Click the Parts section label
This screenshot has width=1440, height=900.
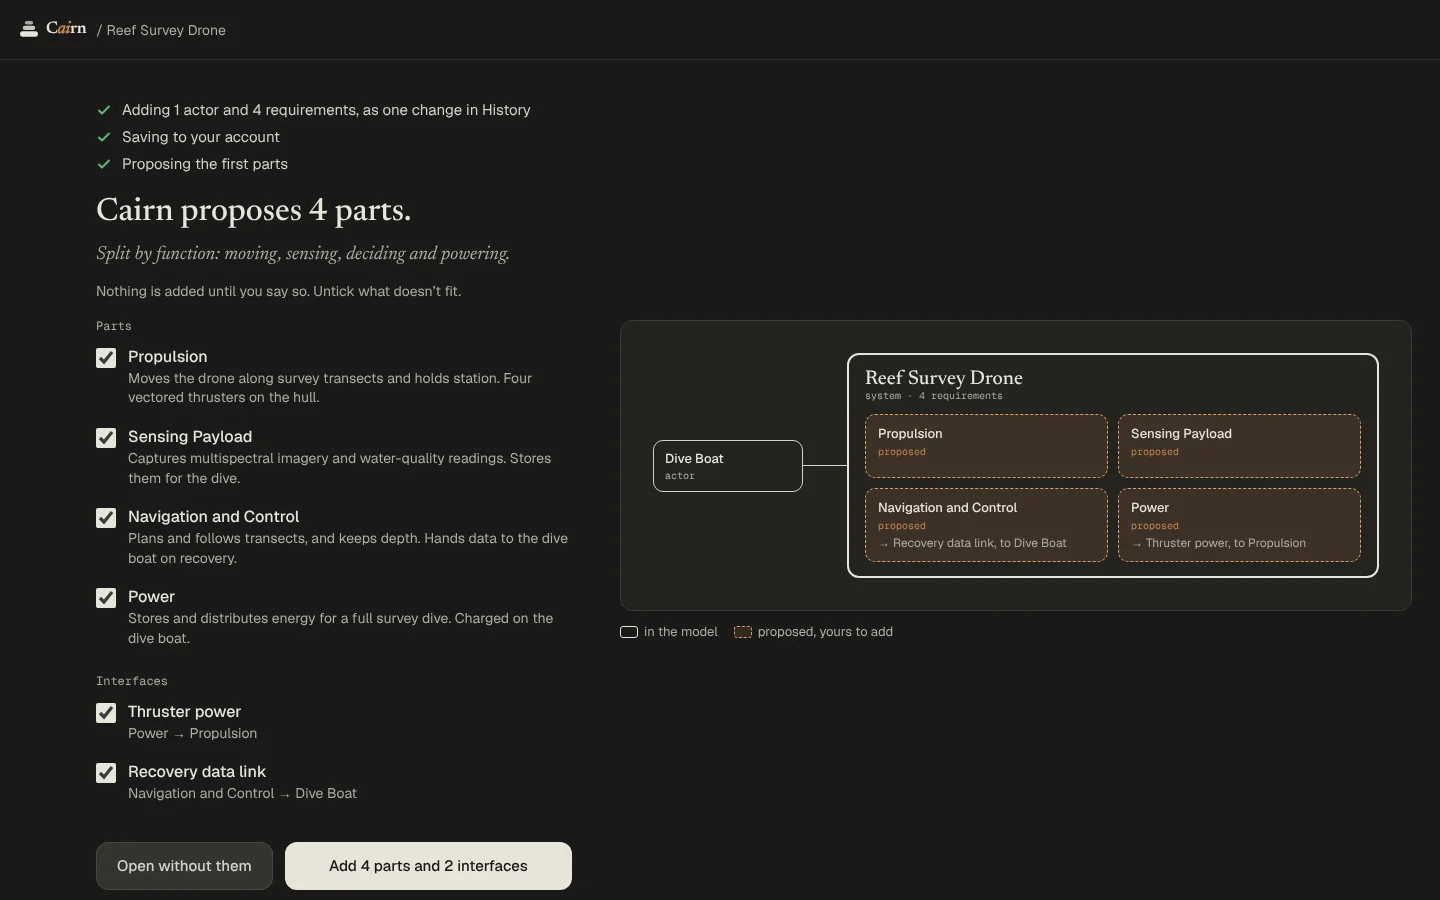[114, 326]
